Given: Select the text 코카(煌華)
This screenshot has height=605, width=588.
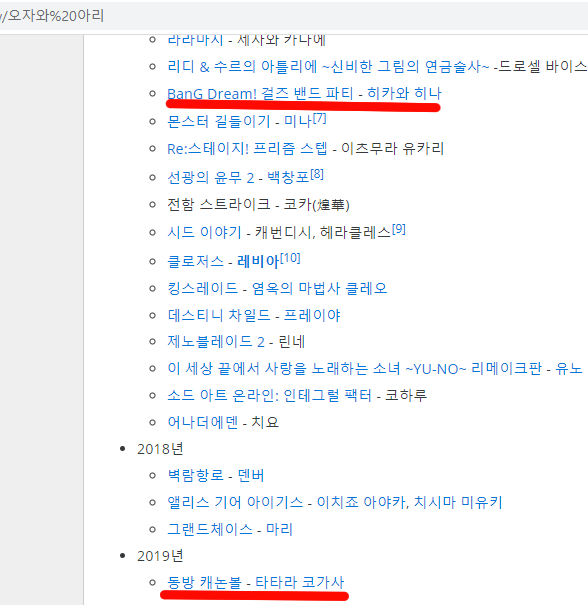Looking at the screenshot, I should point(316,204).
